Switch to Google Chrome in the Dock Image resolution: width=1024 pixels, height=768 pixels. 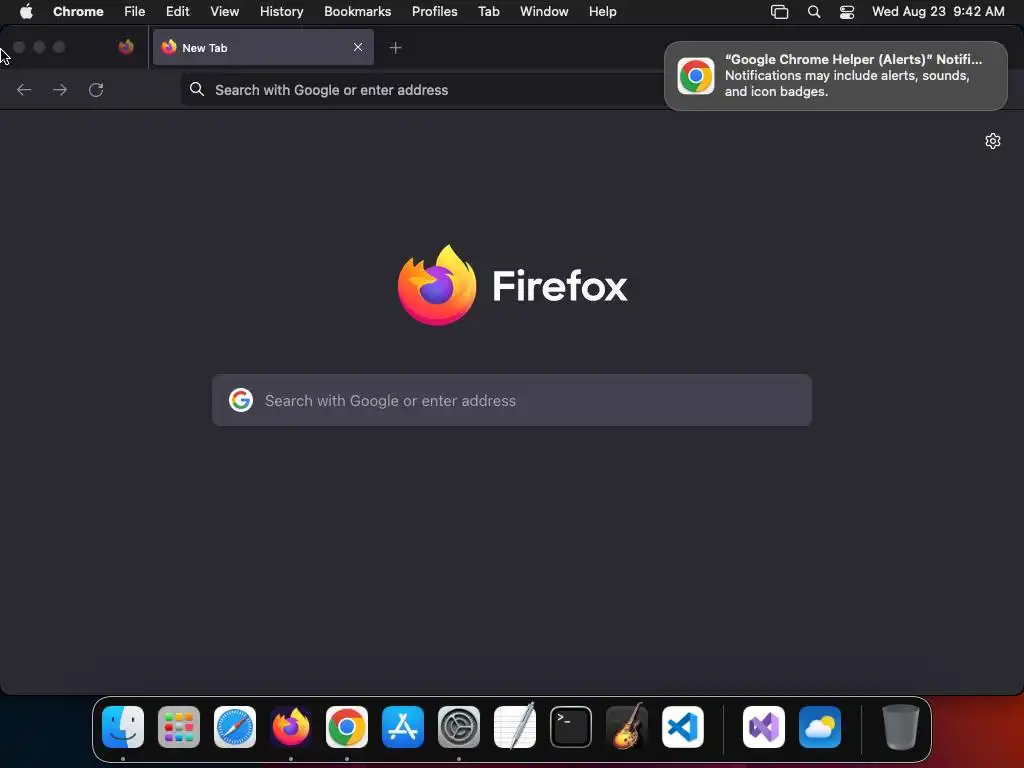pos(347,727)
